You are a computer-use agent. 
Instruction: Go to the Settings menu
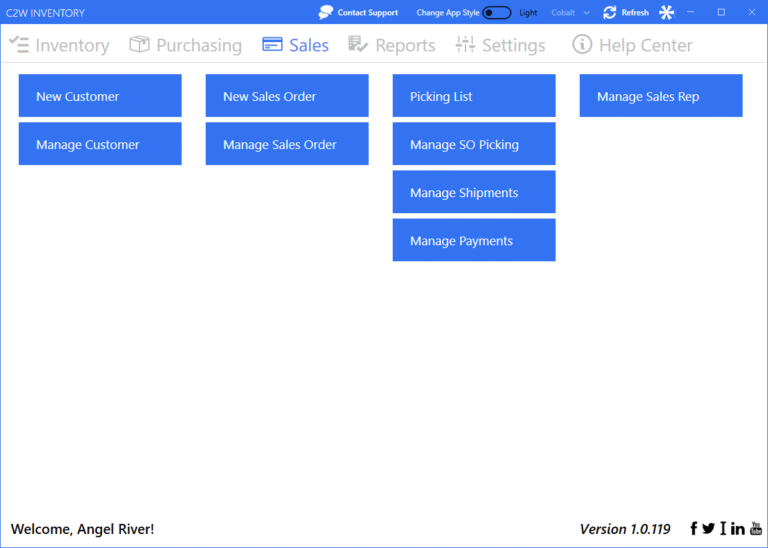(500, 45)
